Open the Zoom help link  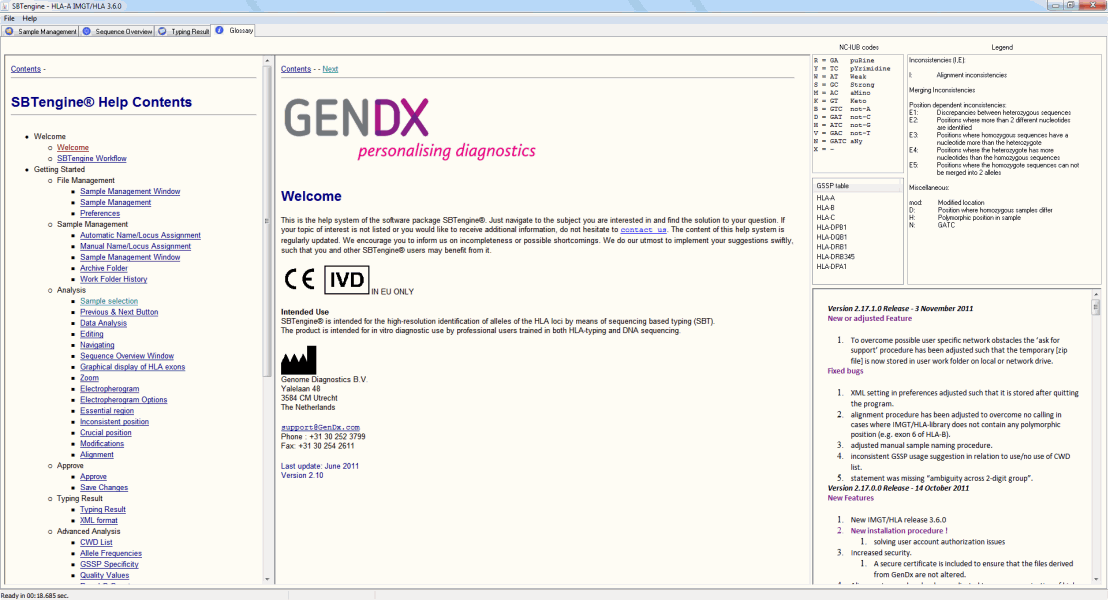pyautogui.click(x=89, y=378)
